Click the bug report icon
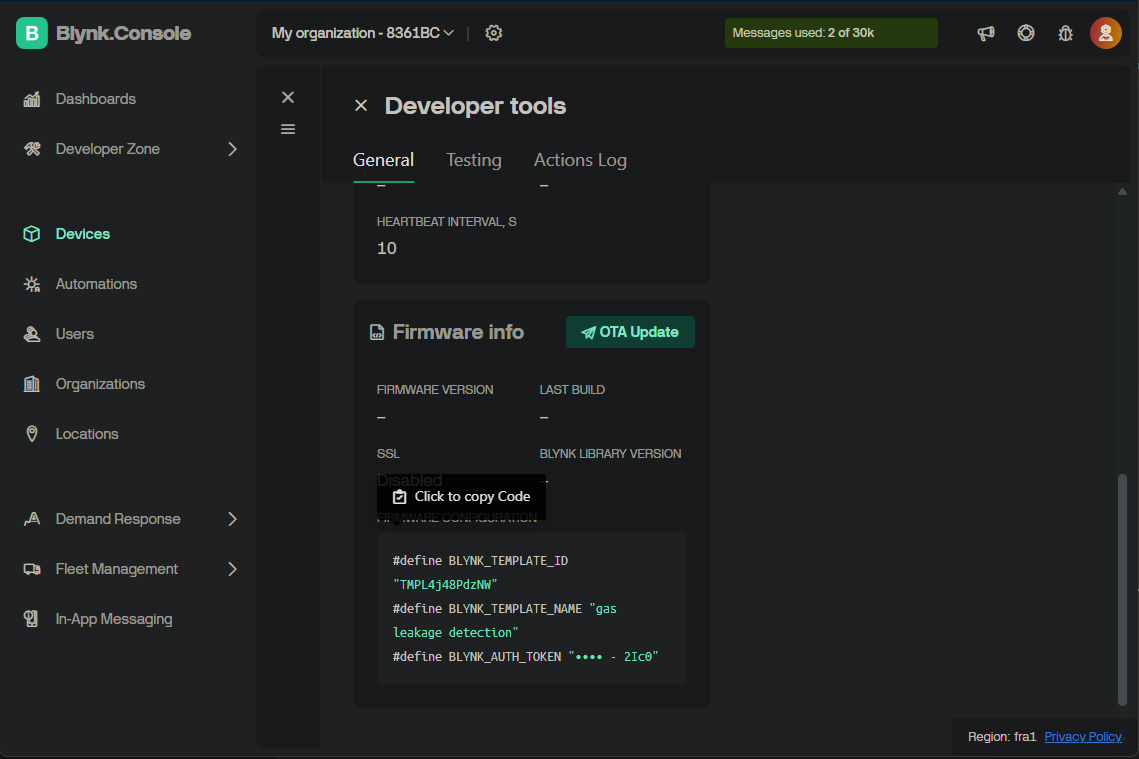The width and height of the screenshot is (1139, 759). click(1065, 33)
